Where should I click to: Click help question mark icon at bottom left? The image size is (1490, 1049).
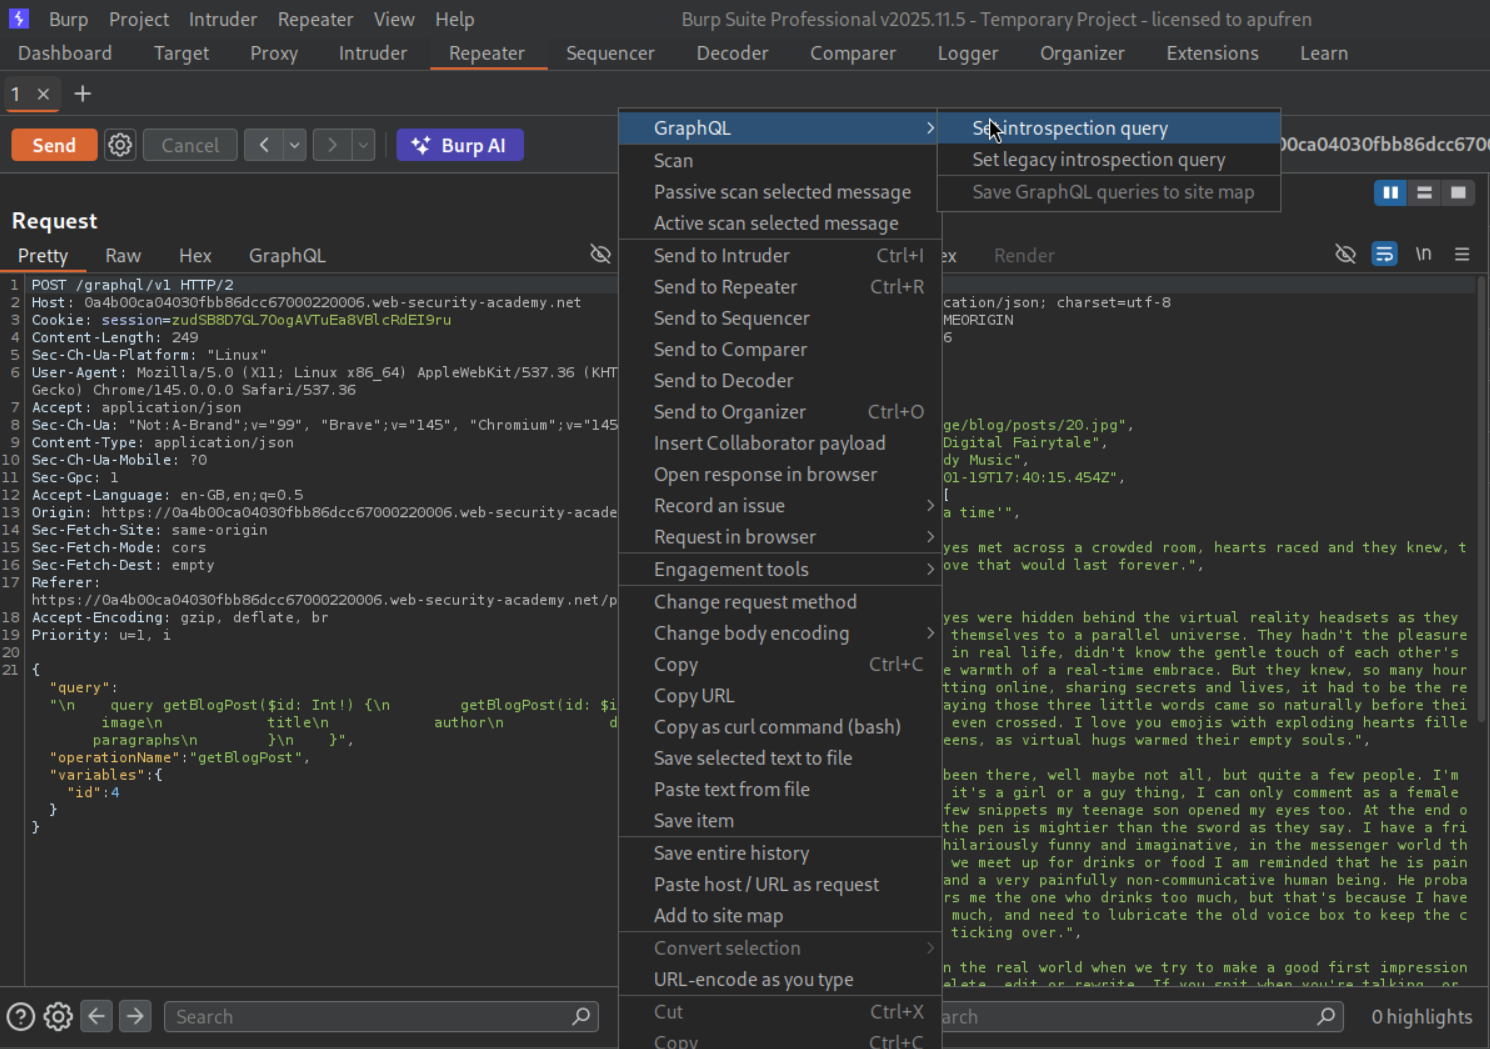pyautogui.click(x=21, y=1017)
